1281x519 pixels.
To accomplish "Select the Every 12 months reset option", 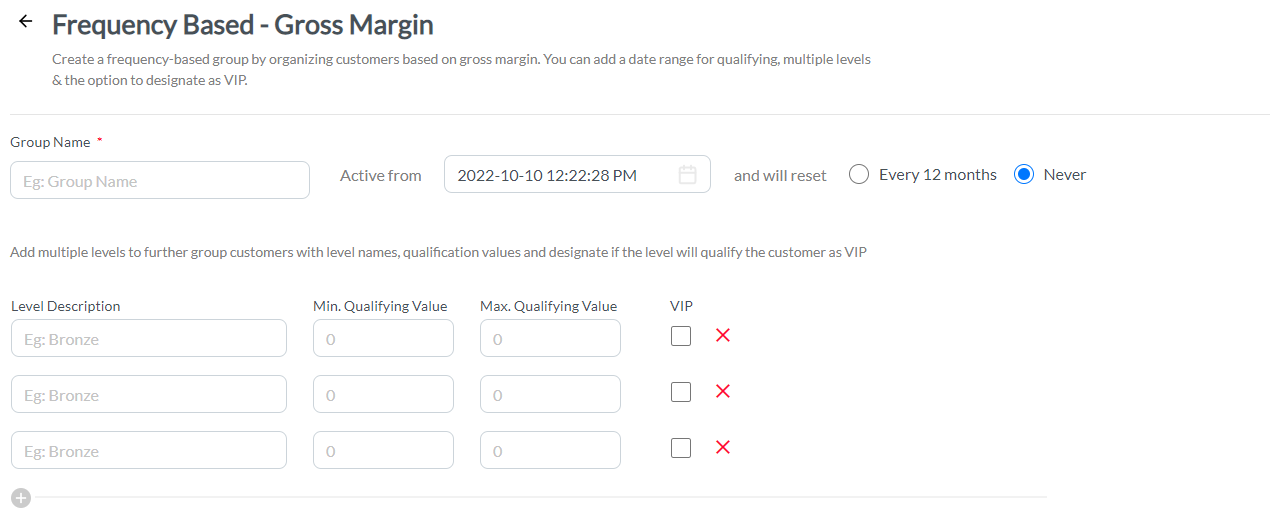I will [x=859, y=175].
